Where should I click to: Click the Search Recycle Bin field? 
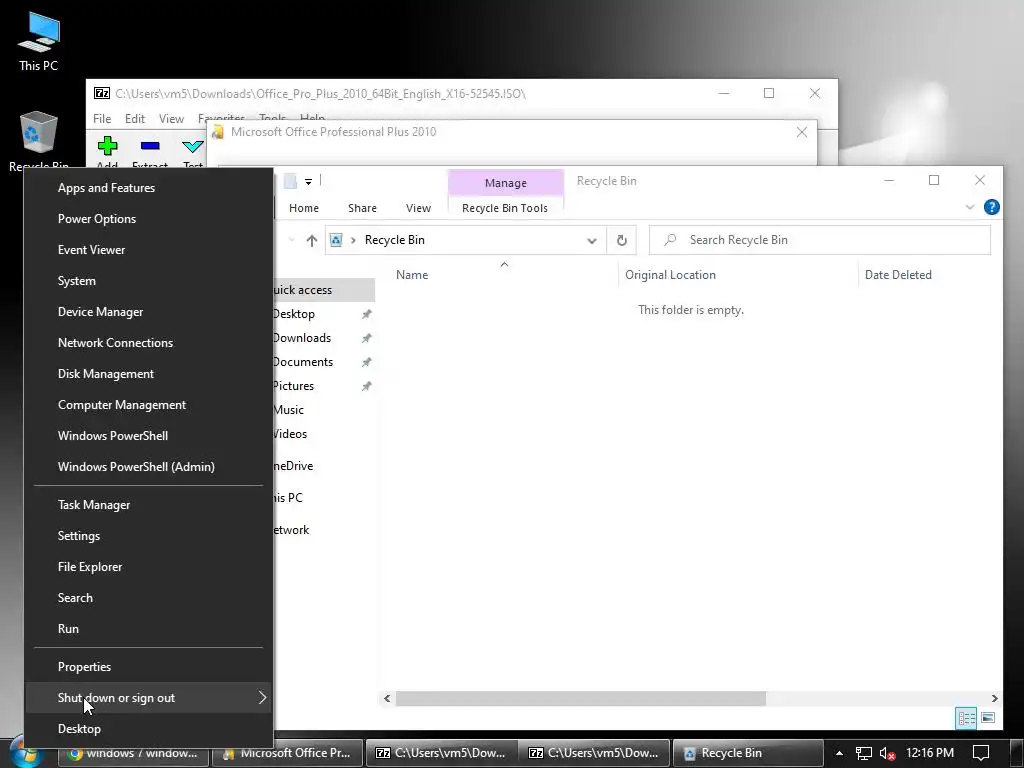[x=820, y=240]
